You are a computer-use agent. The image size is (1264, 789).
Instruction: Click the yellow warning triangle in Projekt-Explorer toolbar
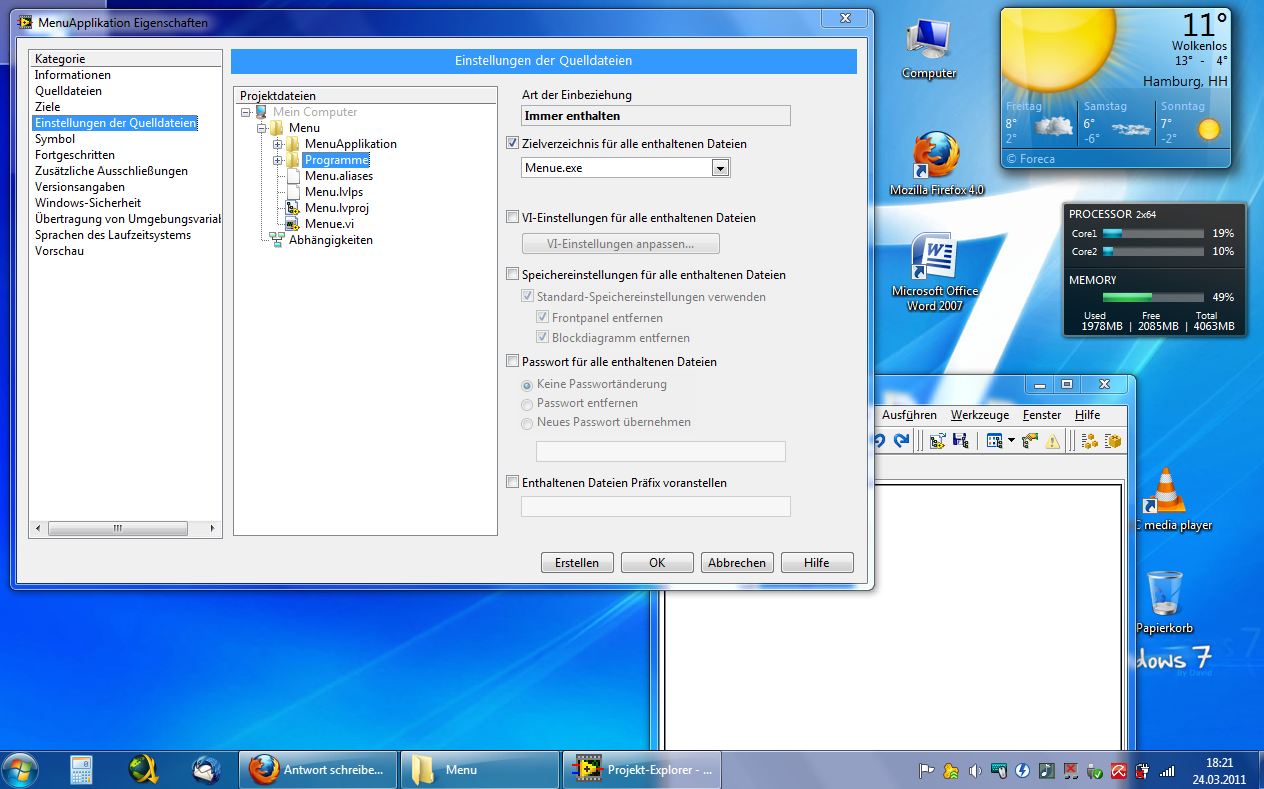1052,440
